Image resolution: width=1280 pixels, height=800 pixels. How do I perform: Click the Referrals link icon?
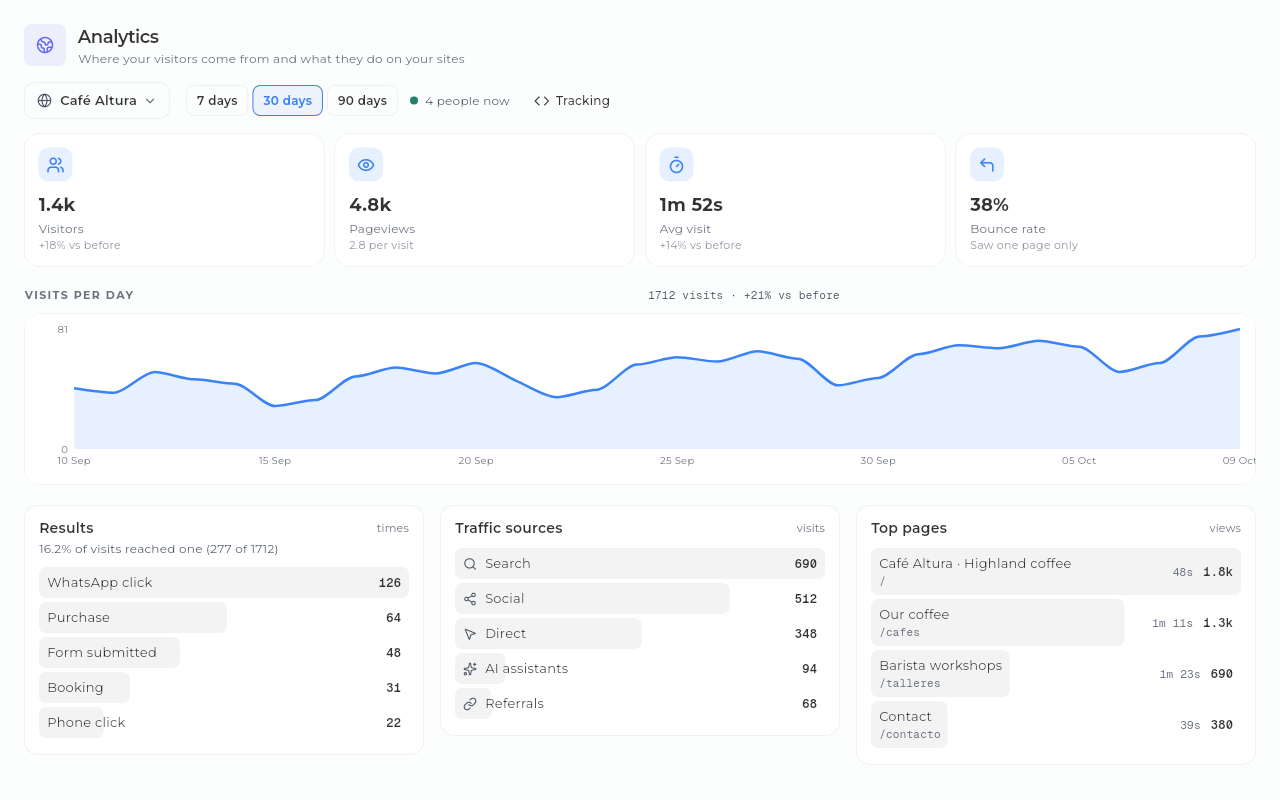pyautogui.click(x=470, y=704)
